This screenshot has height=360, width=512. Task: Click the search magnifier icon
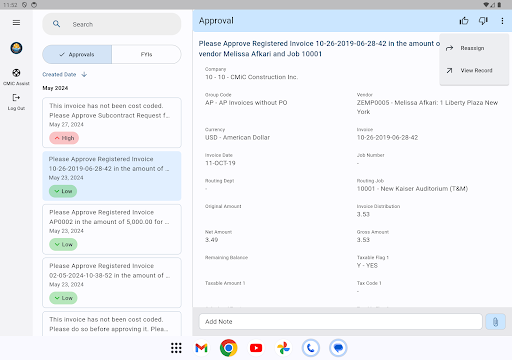tap(57, 24)
